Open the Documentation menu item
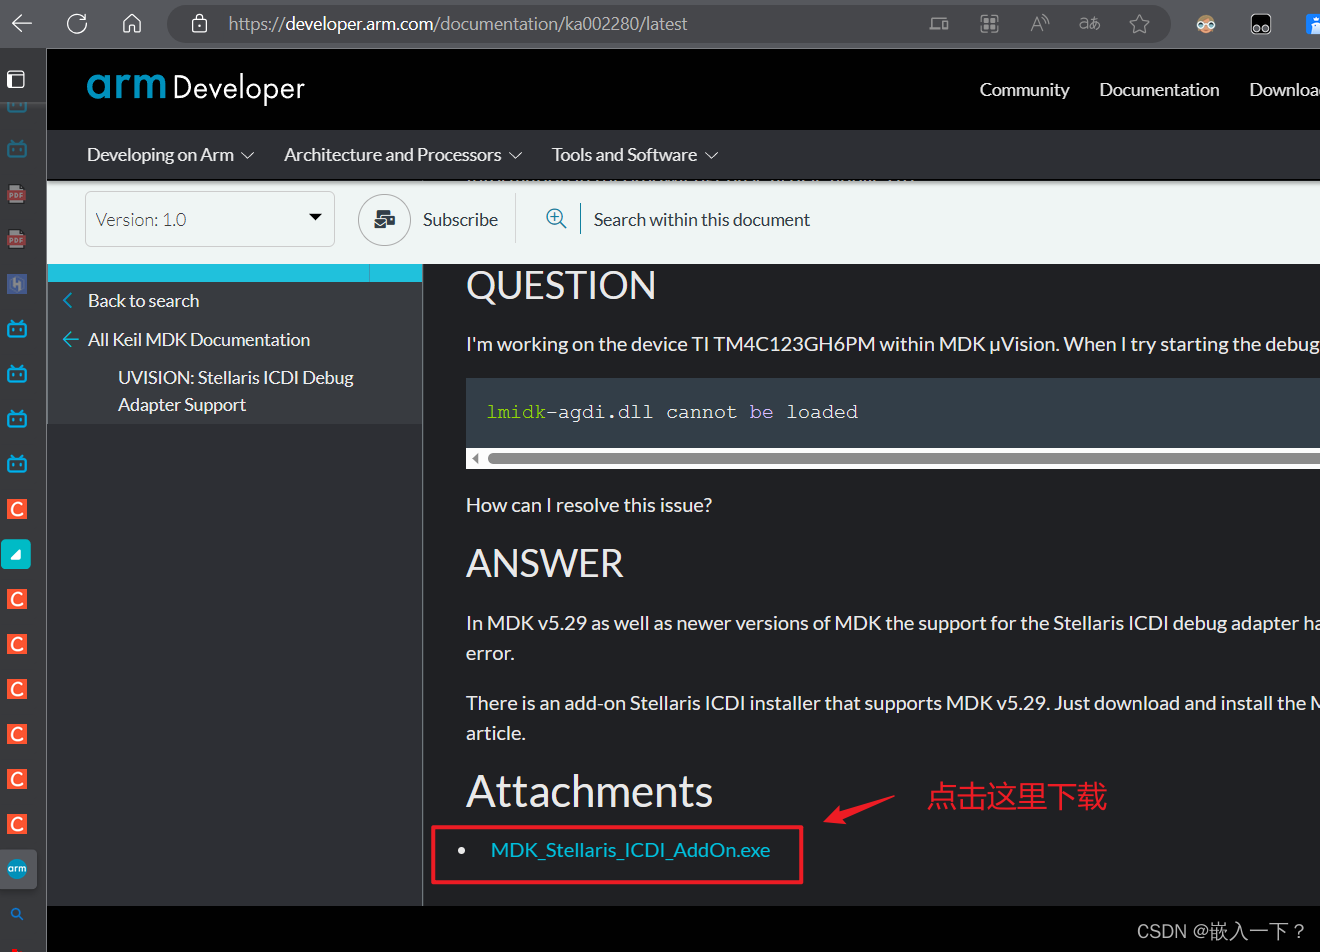The height and width of the screenshot is (952, 1320). [1159, 89]
